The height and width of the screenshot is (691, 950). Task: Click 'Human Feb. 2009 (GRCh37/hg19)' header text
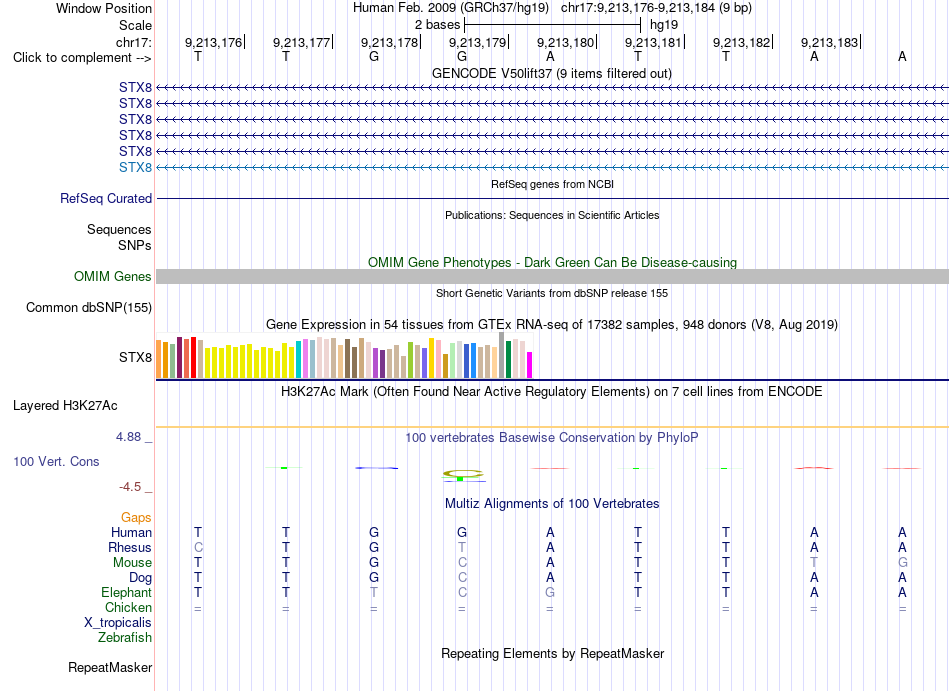tap(451, 8)
